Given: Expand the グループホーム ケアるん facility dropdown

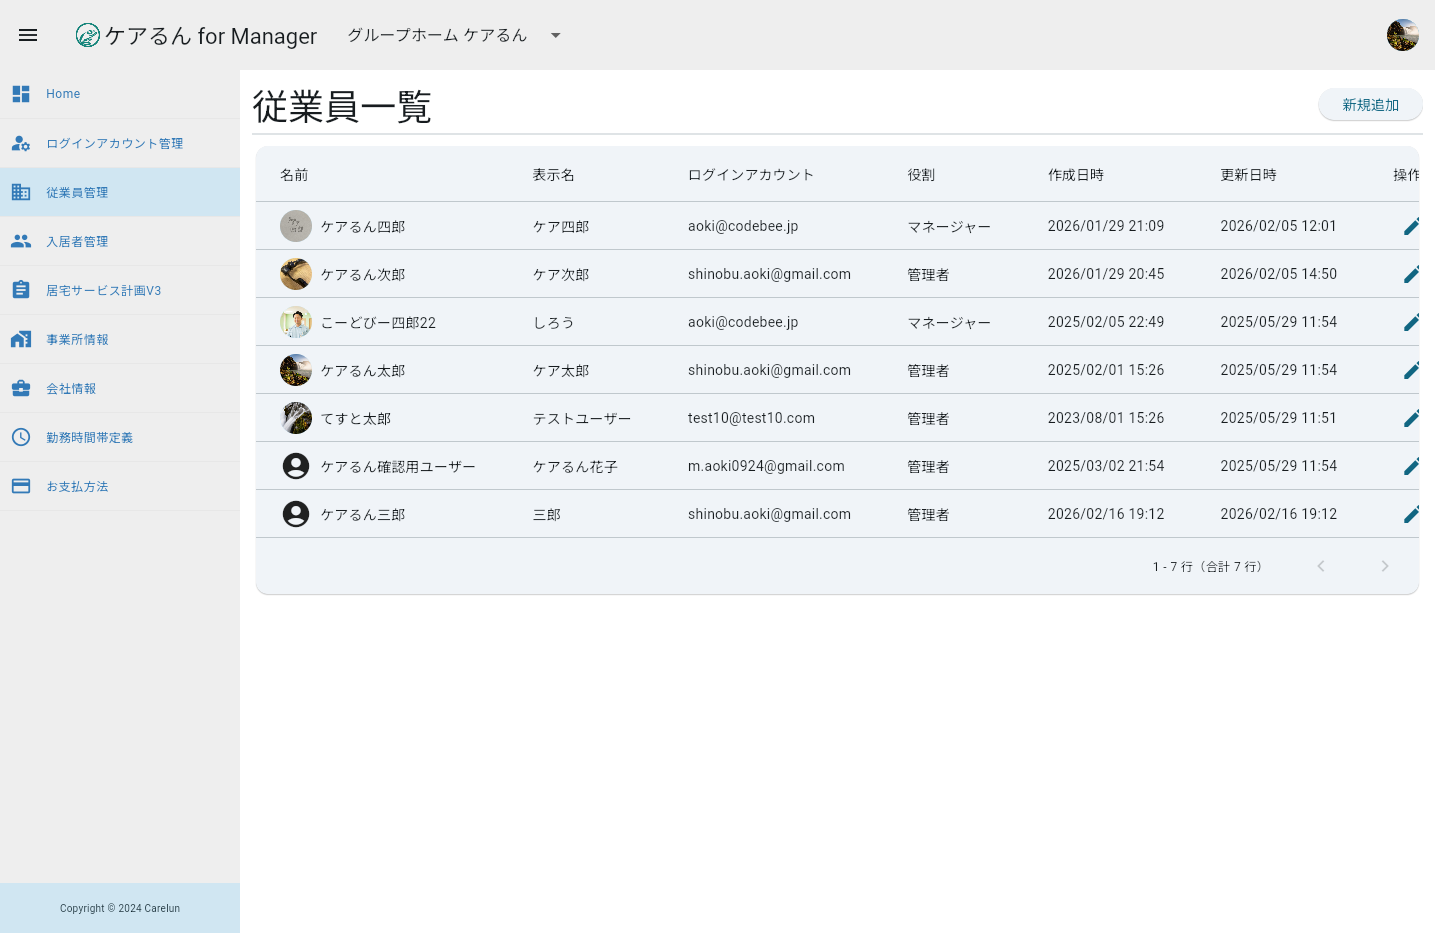Looking at the screenshot, I should click(x=555, y=35).
